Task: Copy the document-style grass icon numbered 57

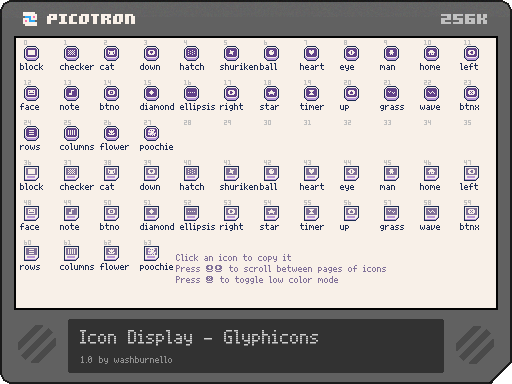Action: [x=391, y=213]
